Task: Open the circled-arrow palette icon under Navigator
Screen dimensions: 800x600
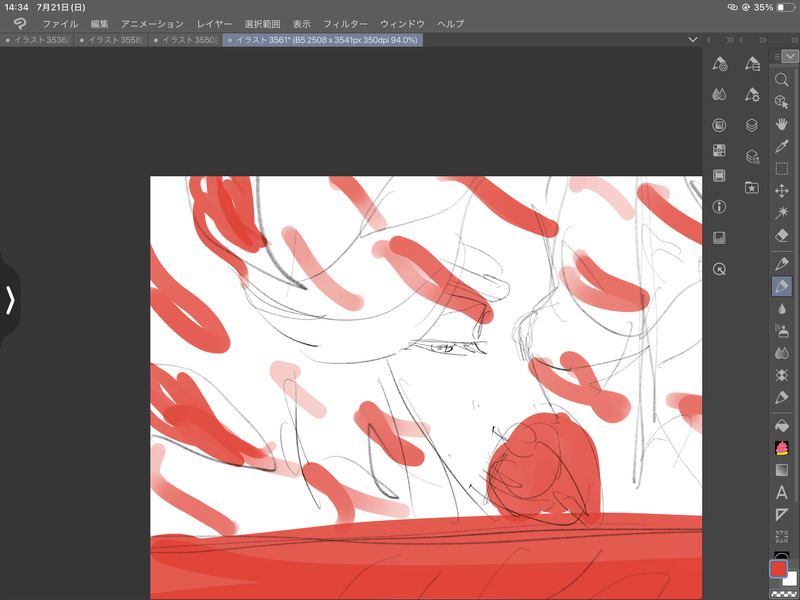Action: click(x=719, y=269)
